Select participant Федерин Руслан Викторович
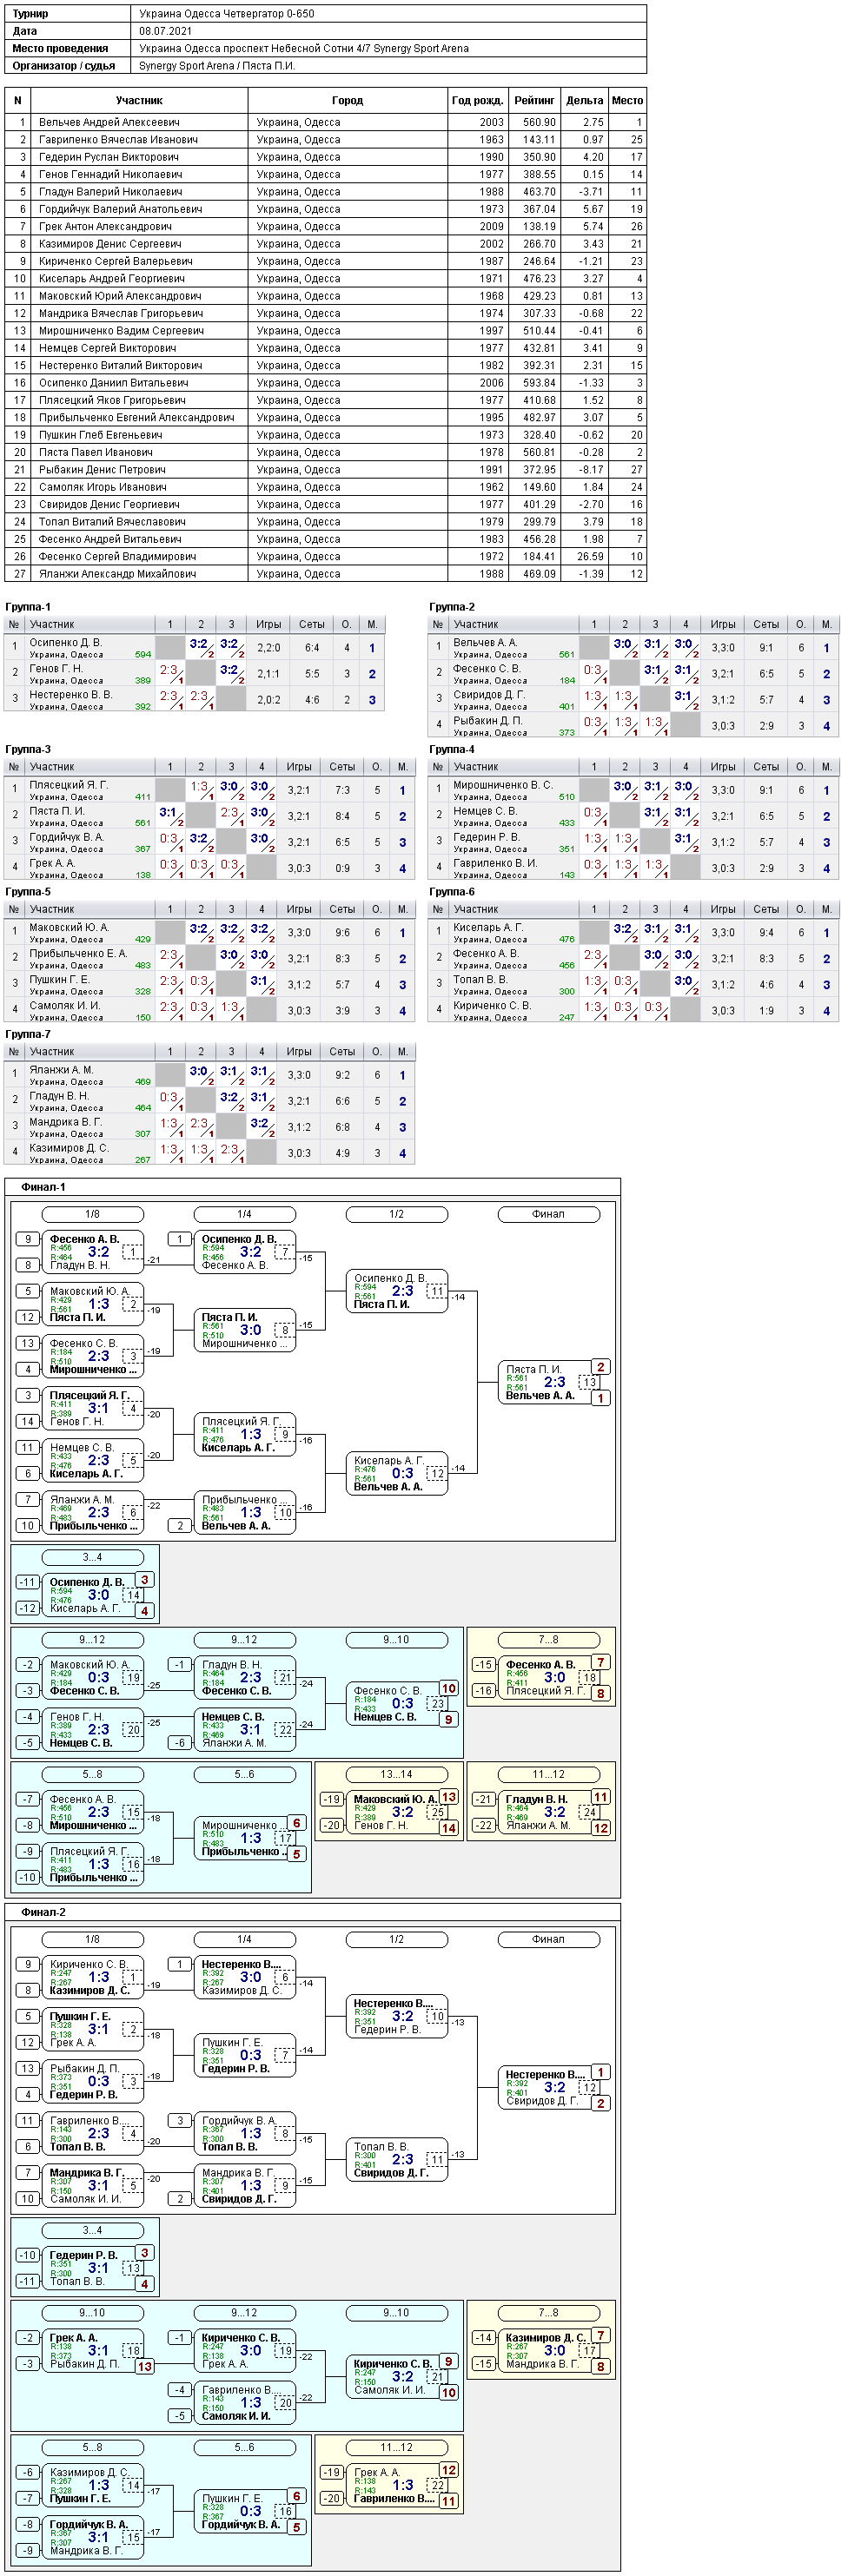 click(108, 157)
